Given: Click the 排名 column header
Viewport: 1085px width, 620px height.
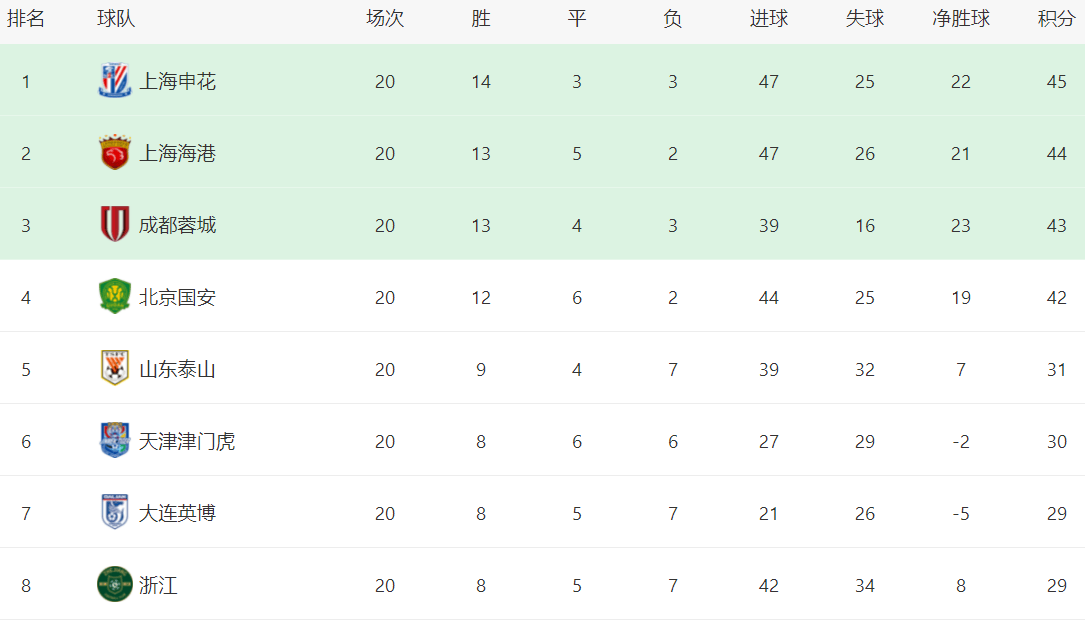Looking at the screenshot, I should [26, 19].
